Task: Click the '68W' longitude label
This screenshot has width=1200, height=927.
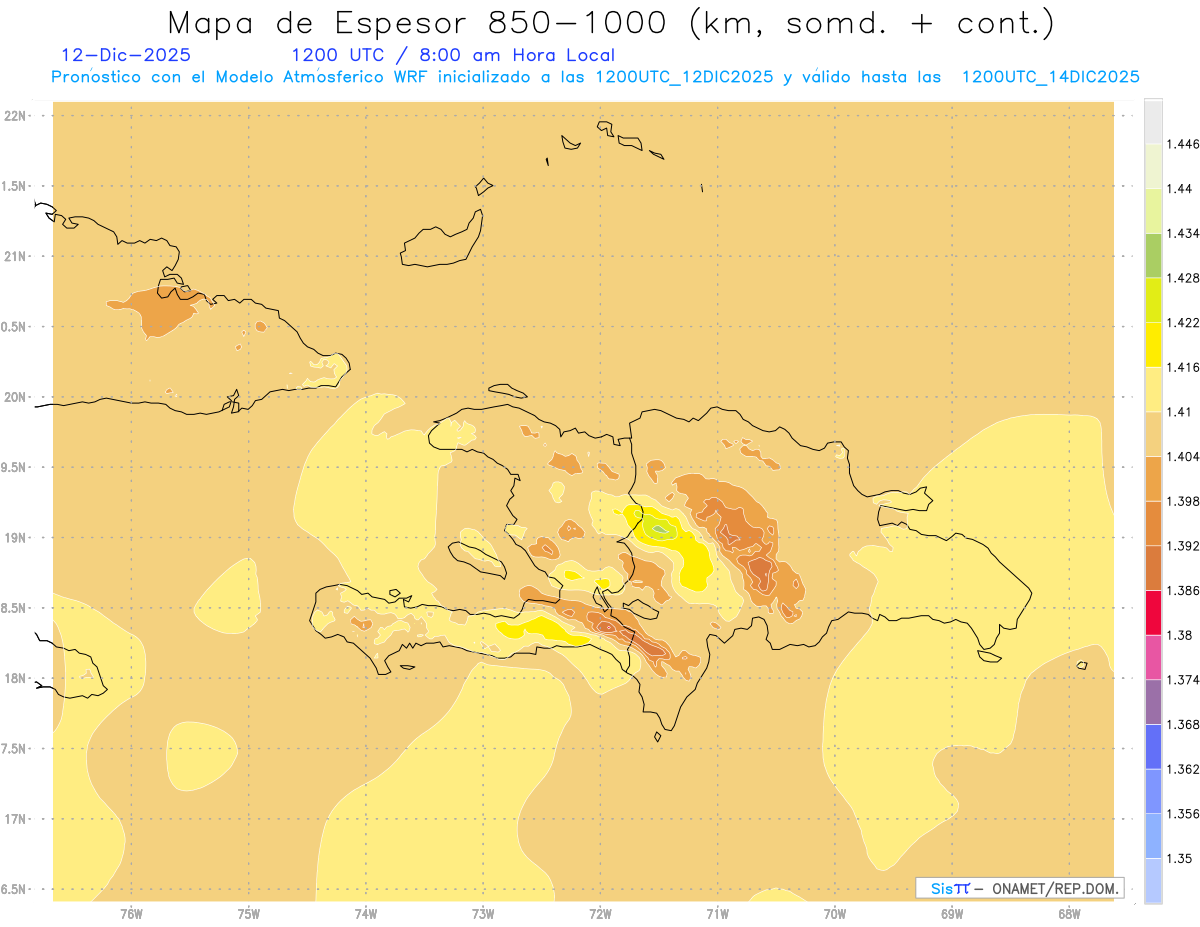Action: tap(1069, 913)
